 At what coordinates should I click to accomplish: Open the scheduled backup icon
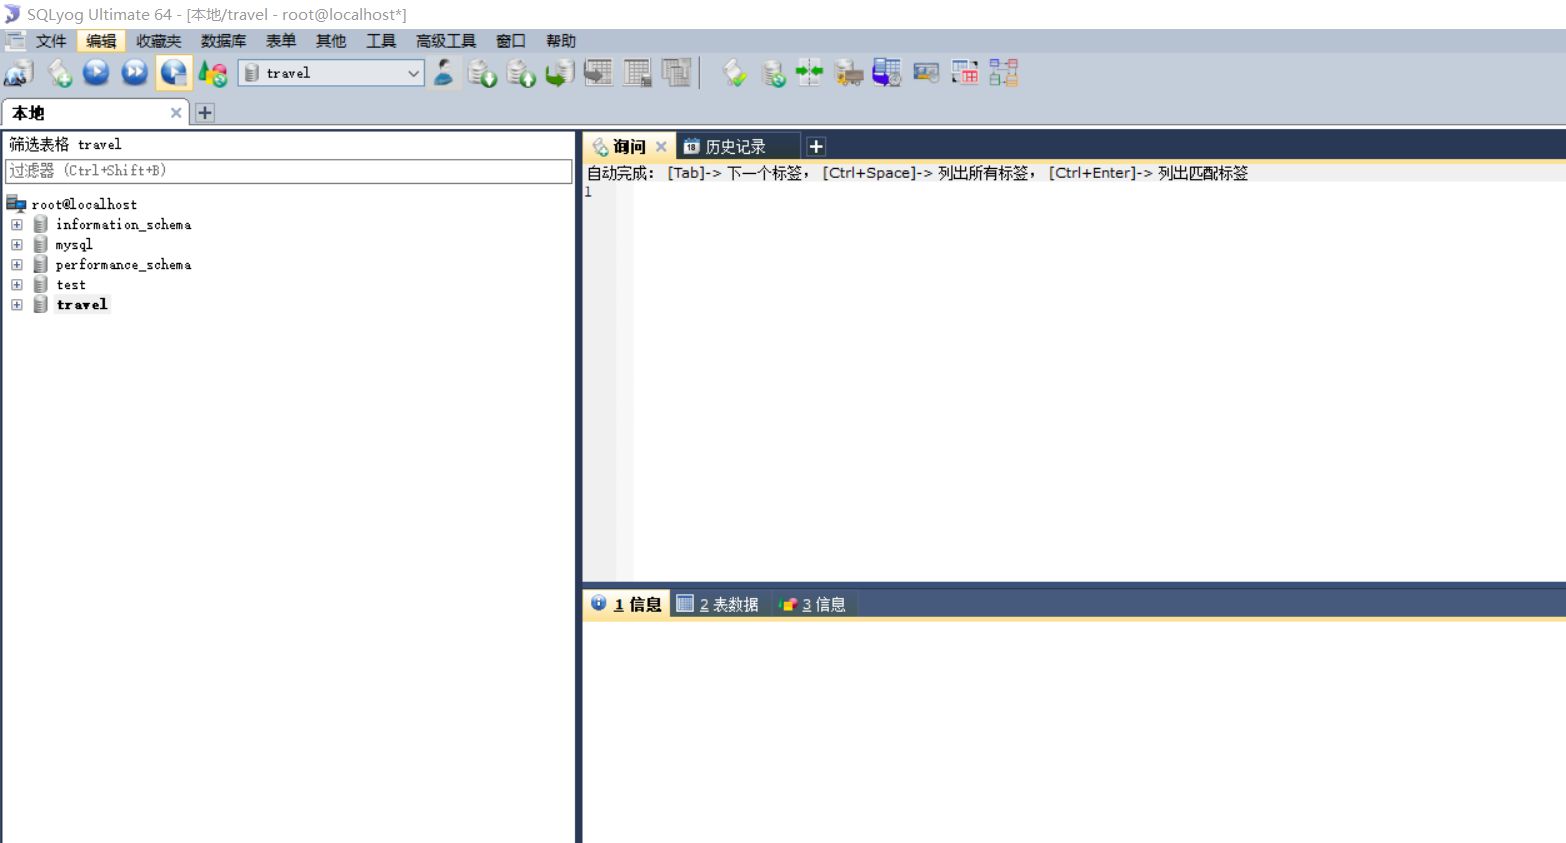pos(887,73)
